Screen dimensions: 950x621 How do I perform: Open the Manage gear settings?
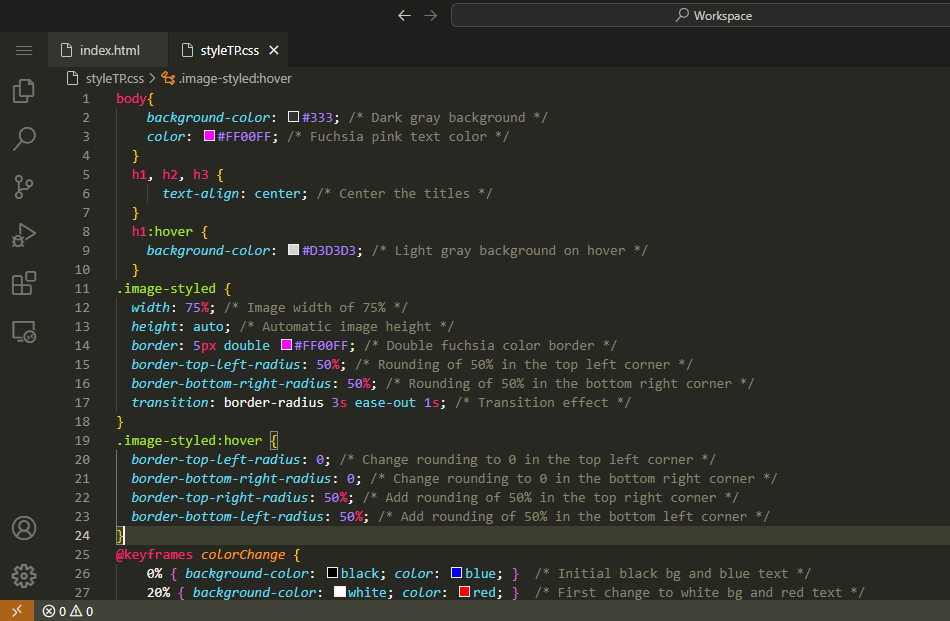pyautogui.click(x=24, y=576)
